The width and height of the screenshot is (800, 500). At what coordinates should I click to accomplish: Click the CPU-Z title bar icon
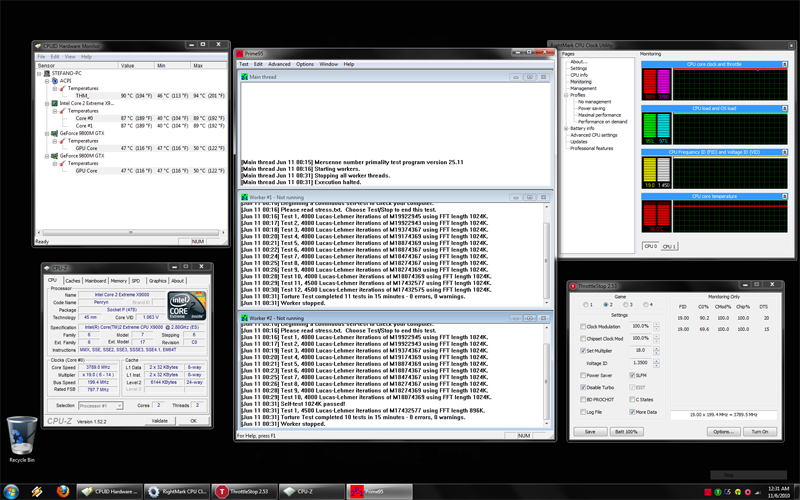coord(47,268)
